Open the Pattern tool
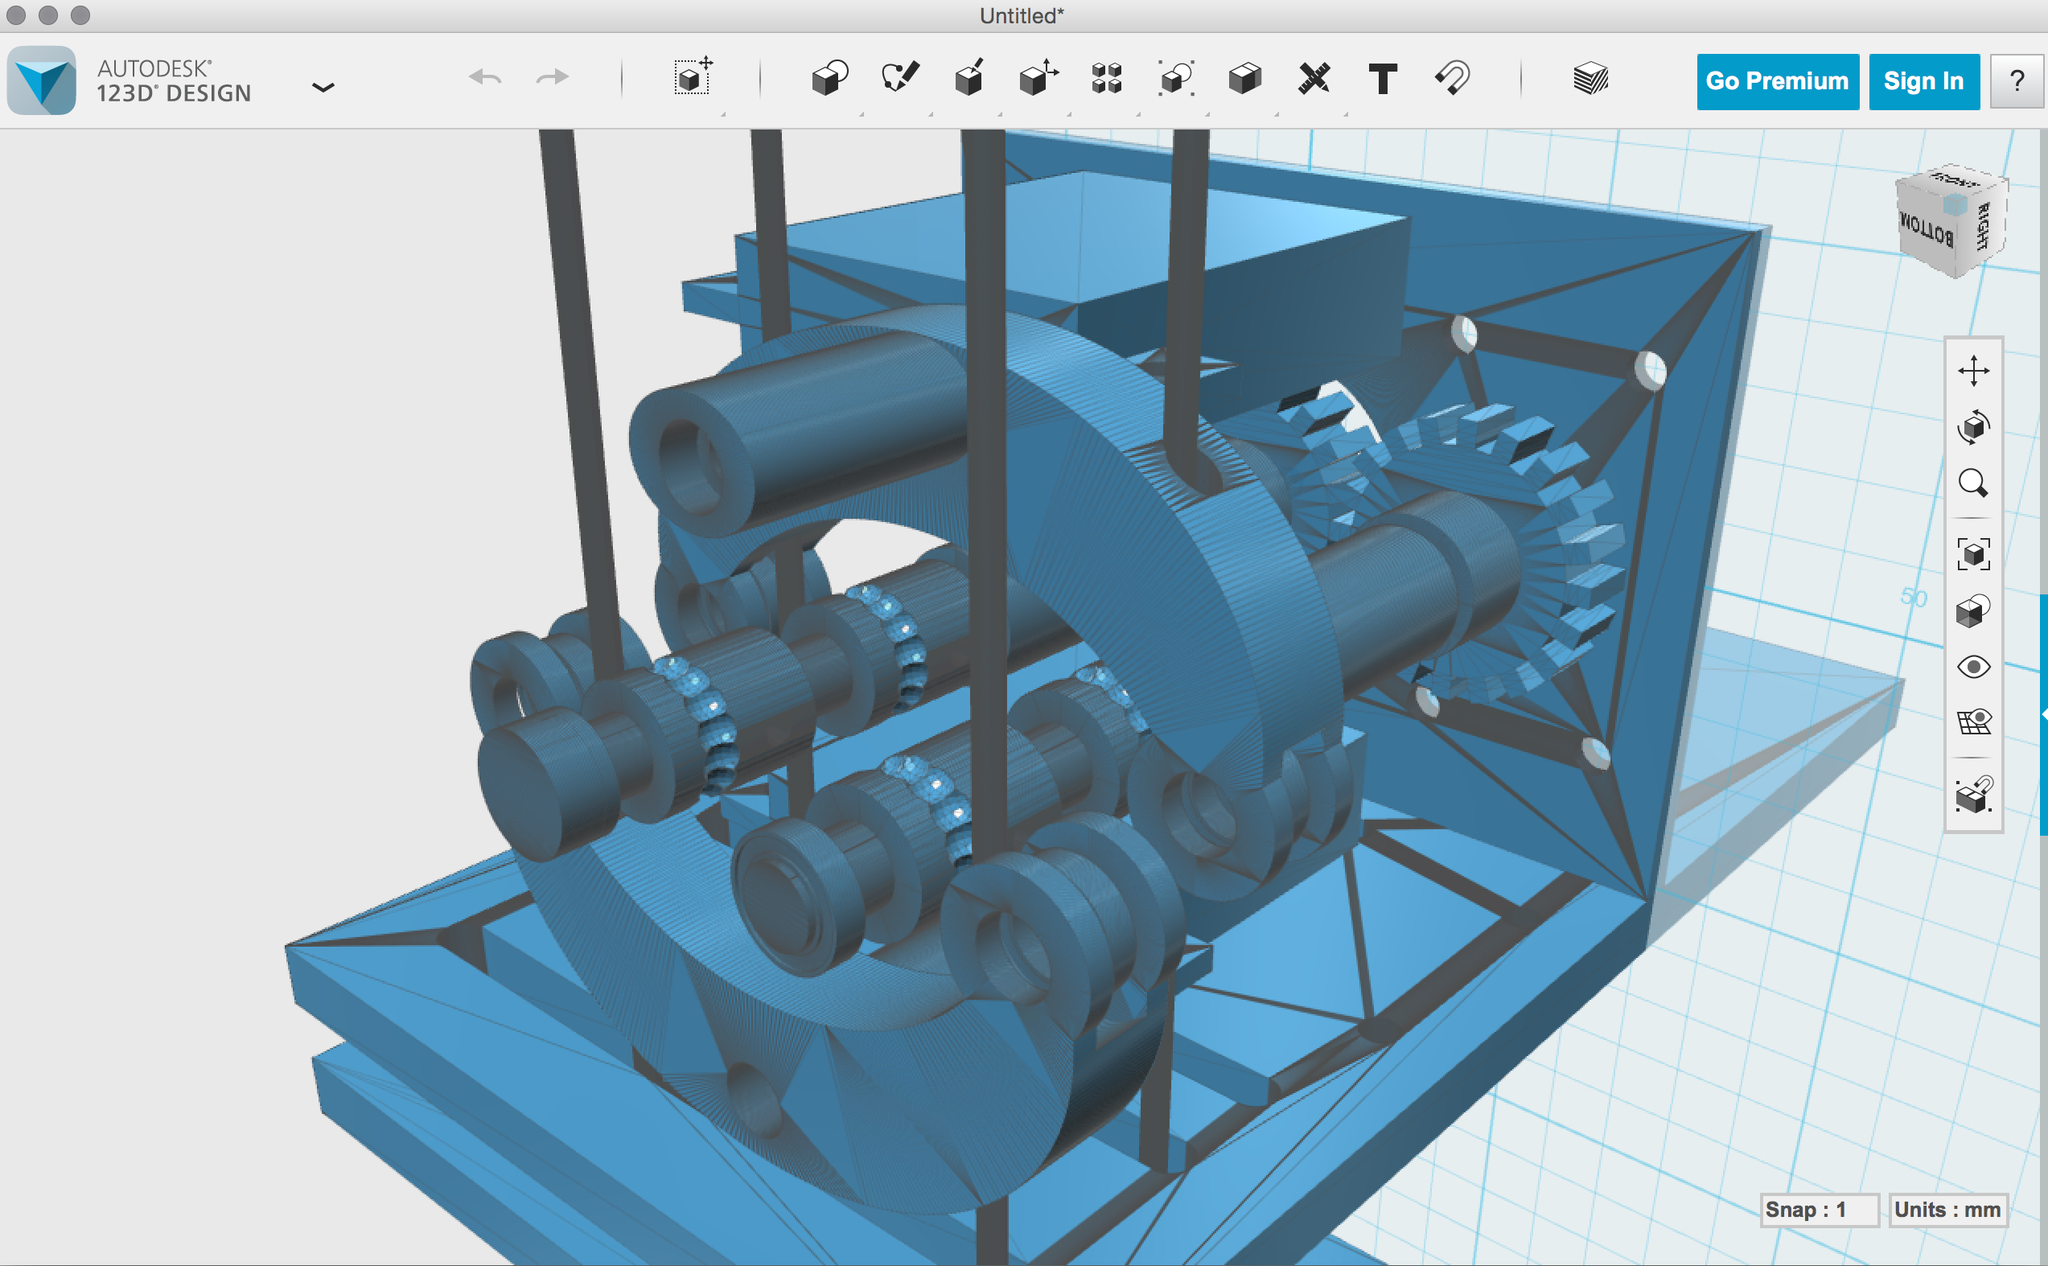2048x1266 pixels. click(1107, 78)
